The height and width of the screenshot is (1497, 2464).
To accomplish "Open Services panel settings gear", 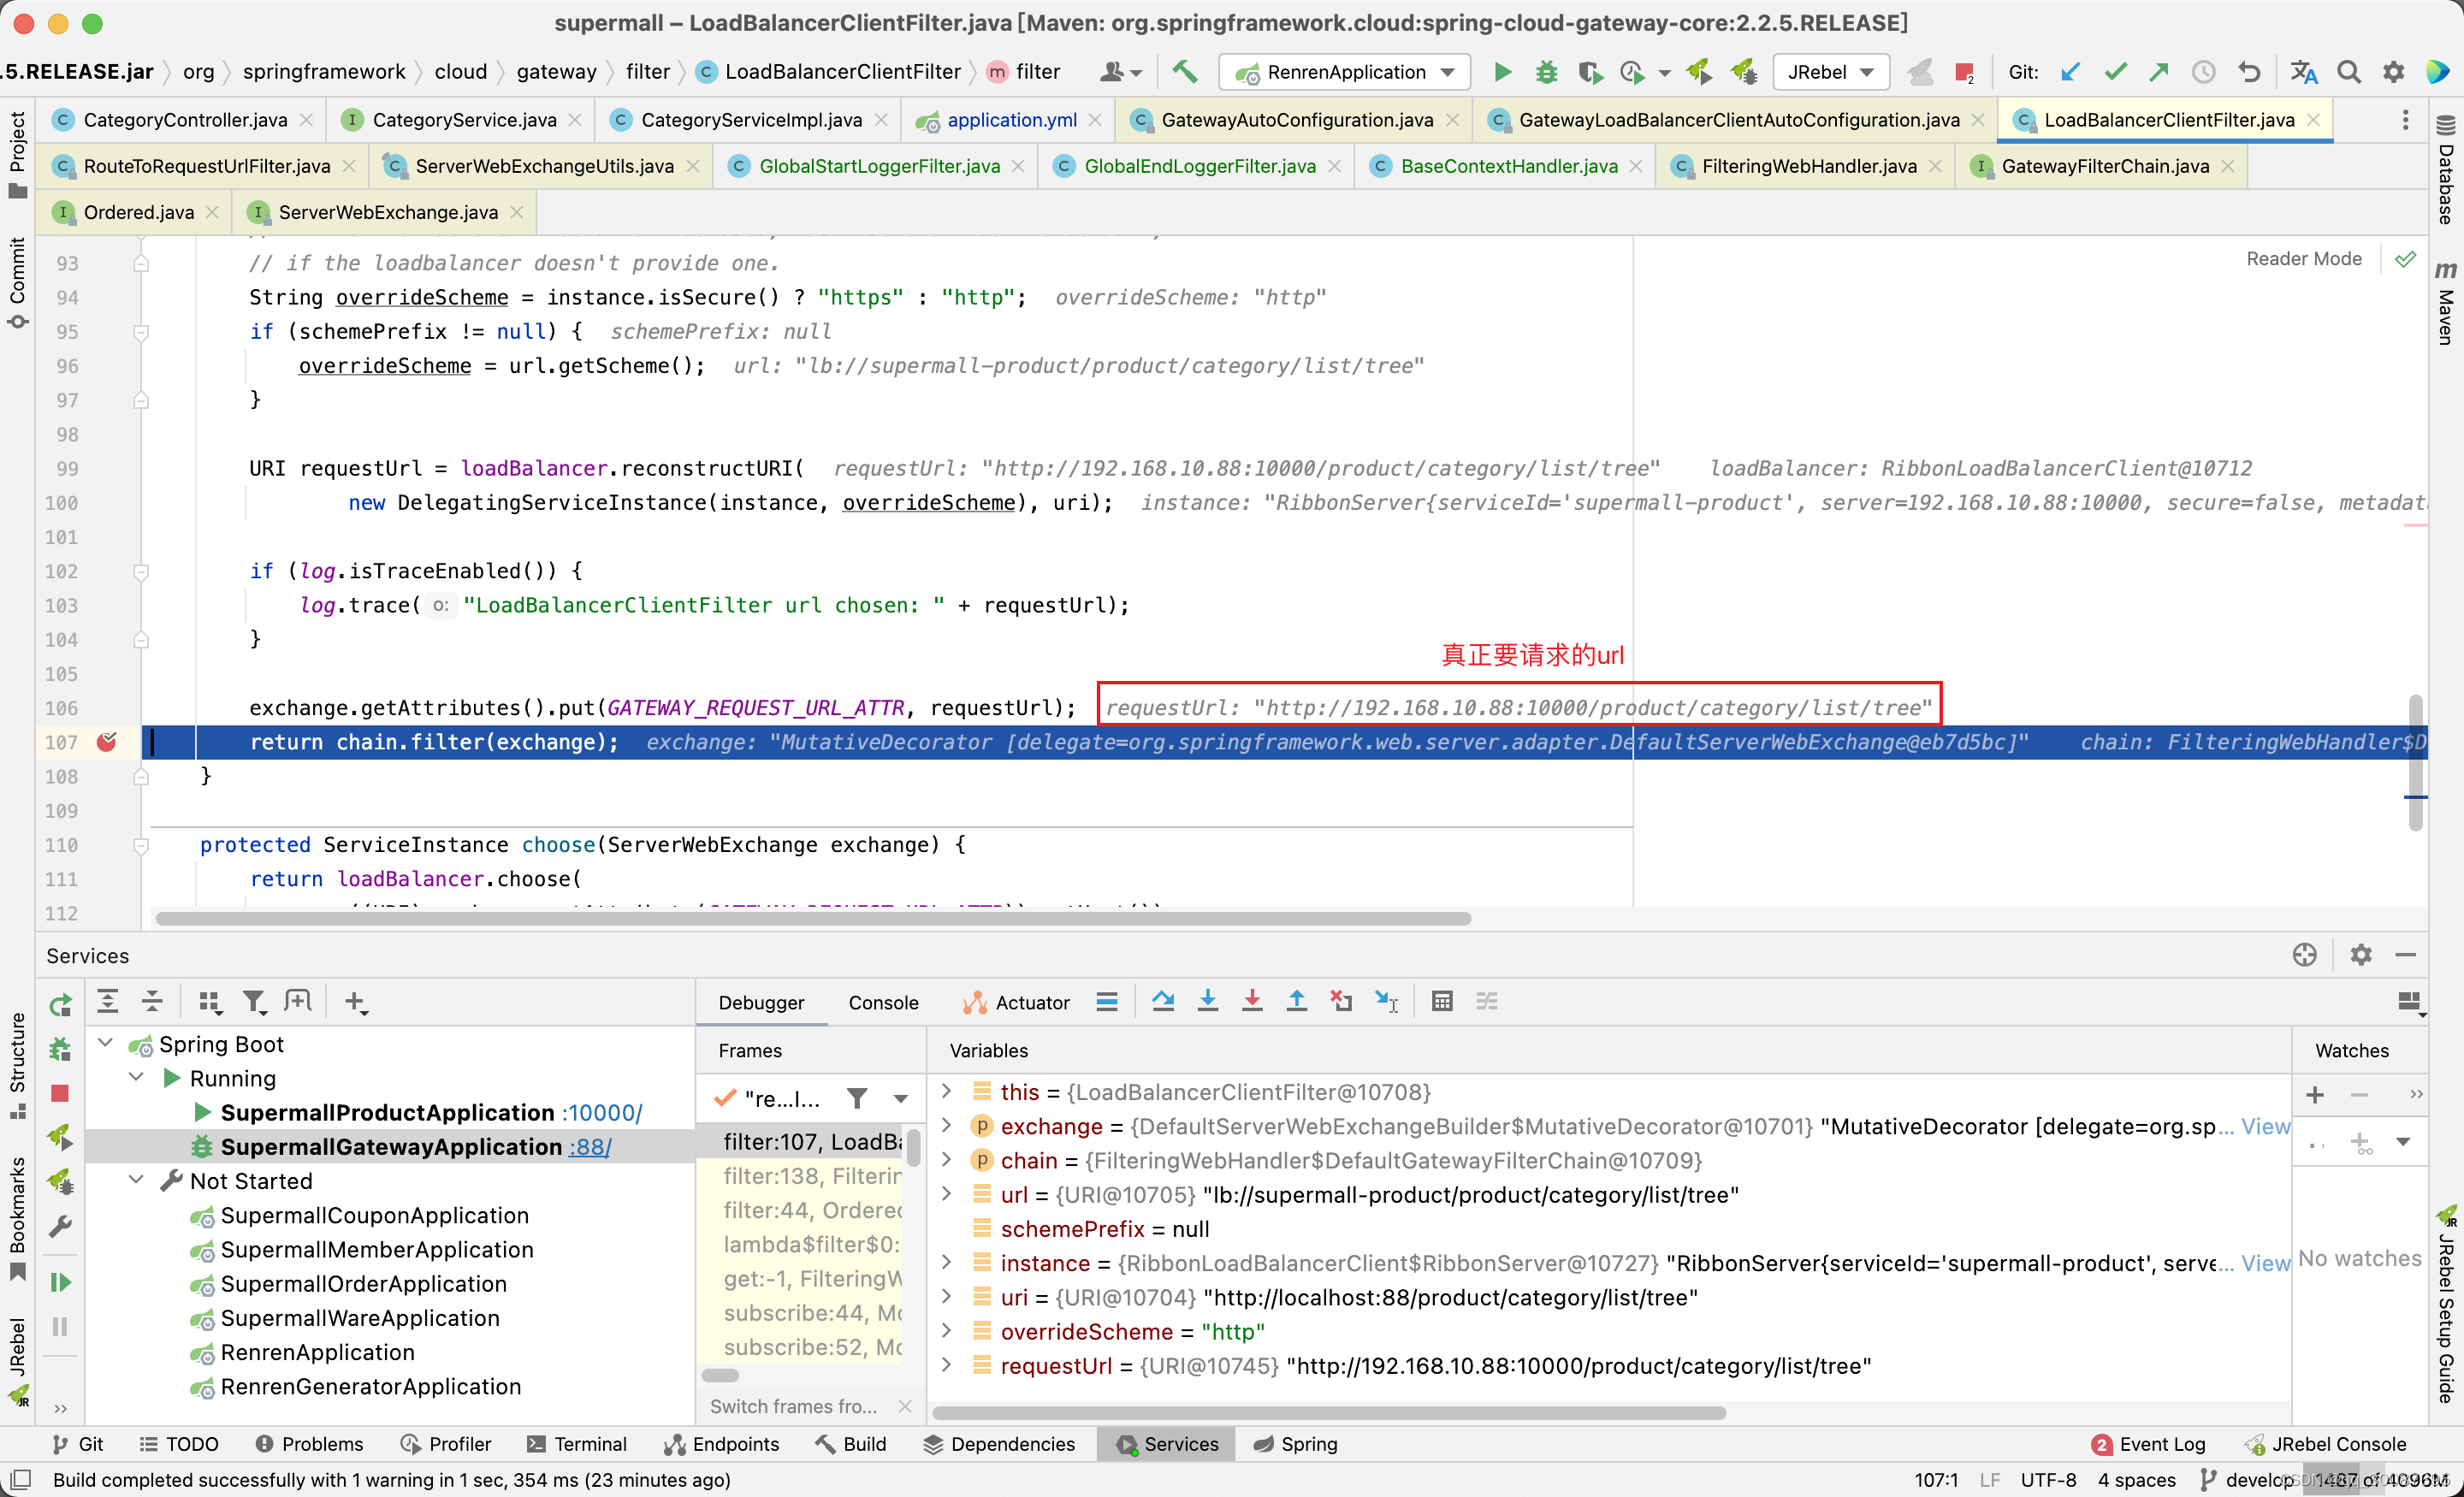I will [2361, 955].
